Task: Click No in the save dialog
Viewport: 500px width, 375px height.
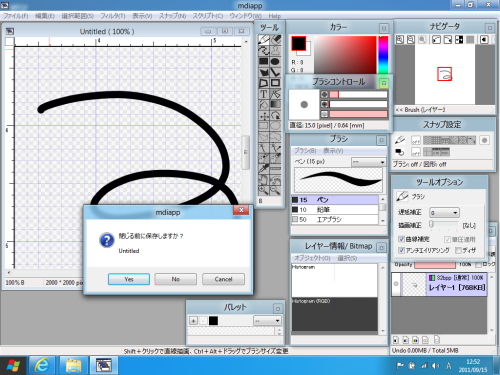Action: (x=176, y=279)
